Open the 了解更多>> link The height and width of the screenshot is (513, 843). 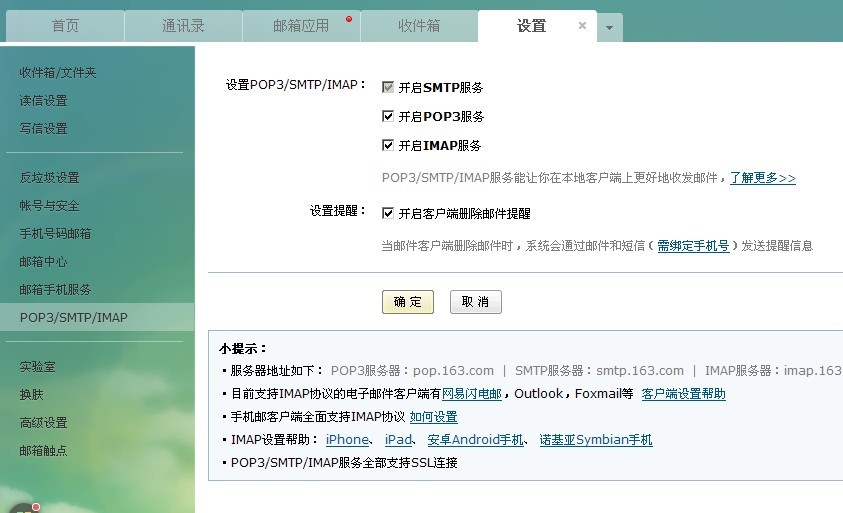762,178
